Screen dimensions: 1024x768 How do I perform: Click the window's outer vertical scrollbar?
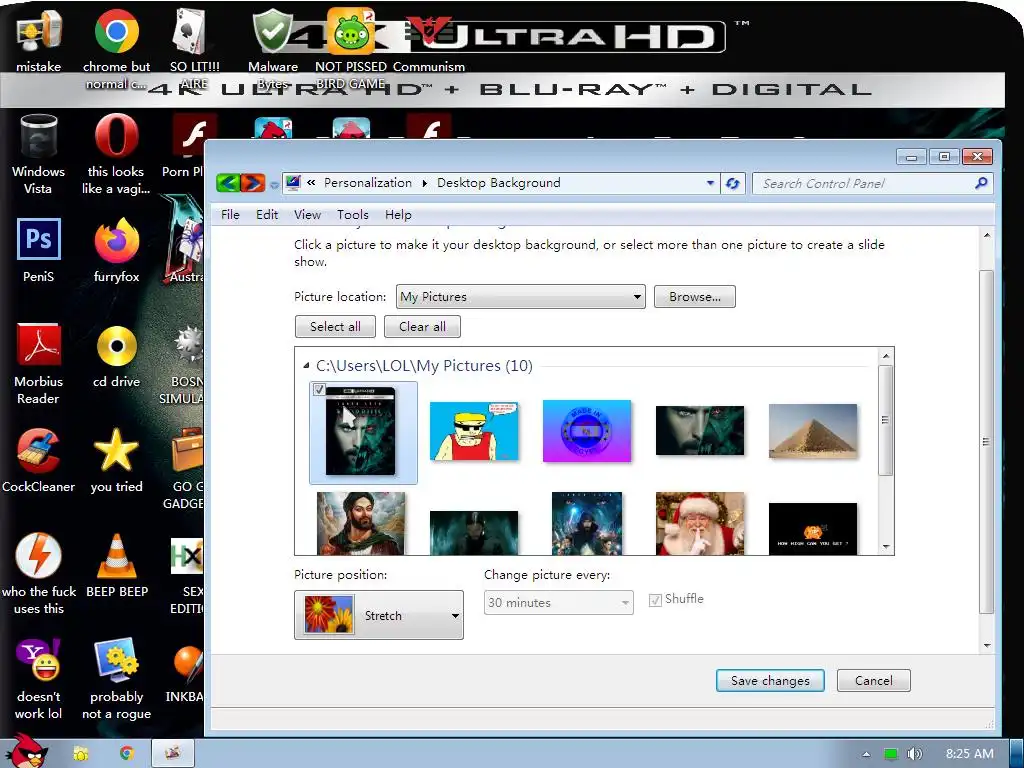[x=987, y=441]
